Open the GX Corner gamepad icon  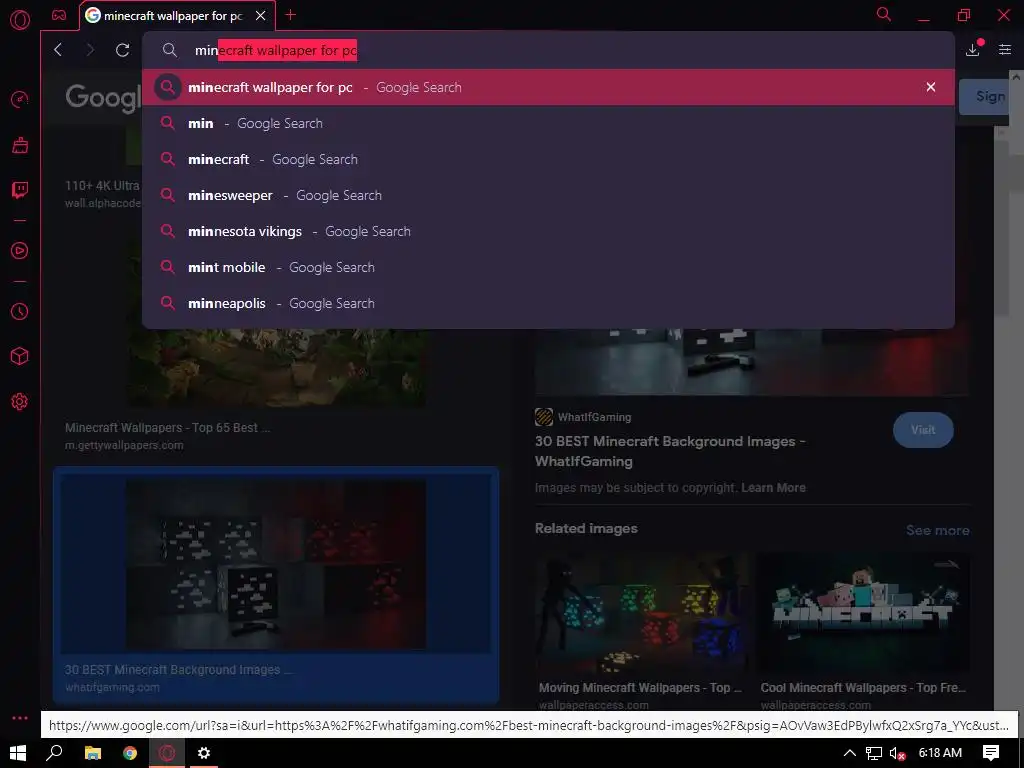coord(59,16)
